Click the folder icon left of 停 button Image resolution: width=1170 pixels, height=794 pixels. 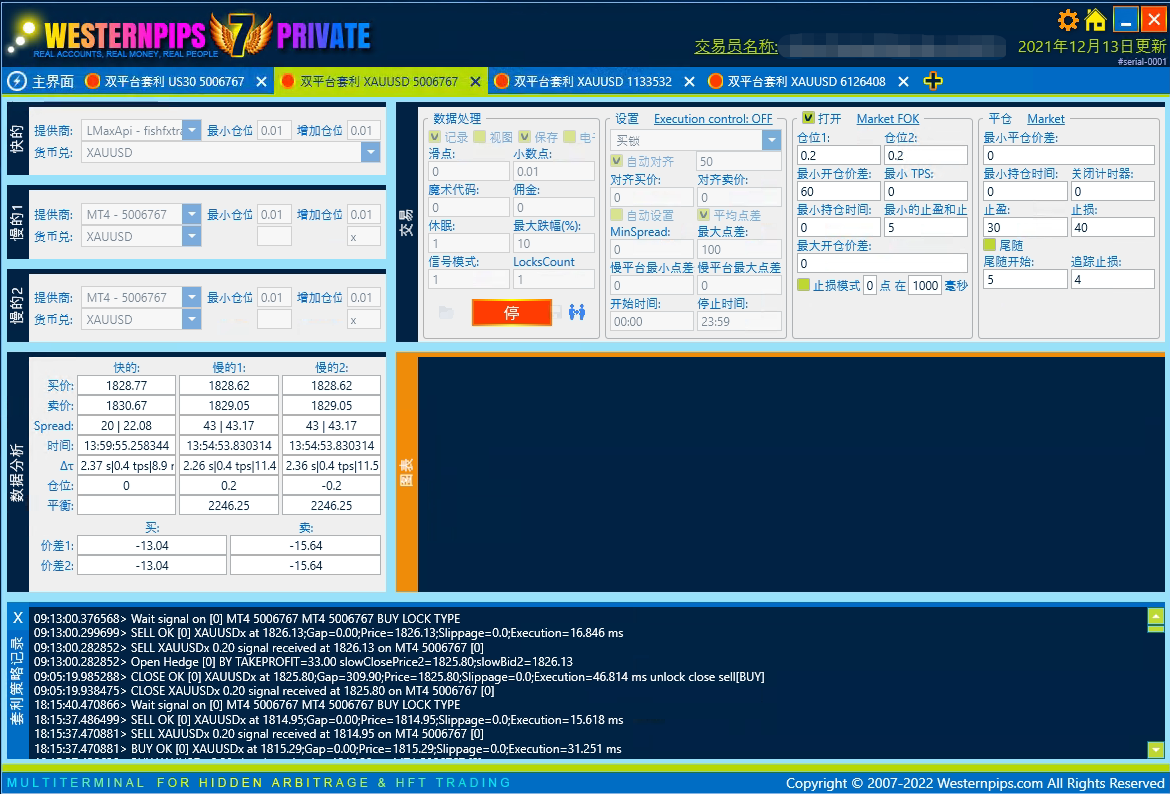pyautogui.click(x=446, y=312)
